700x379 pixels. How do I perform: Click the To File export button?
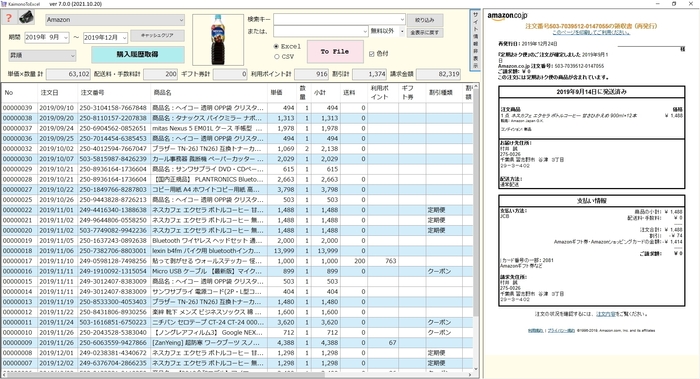click(x=335, y=52)
